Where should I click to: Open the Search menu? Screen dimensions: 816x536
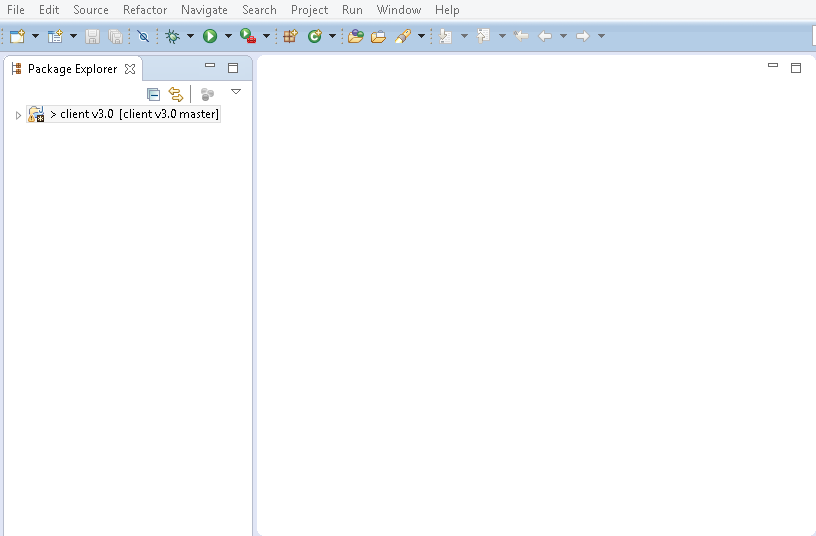[259, 10]
